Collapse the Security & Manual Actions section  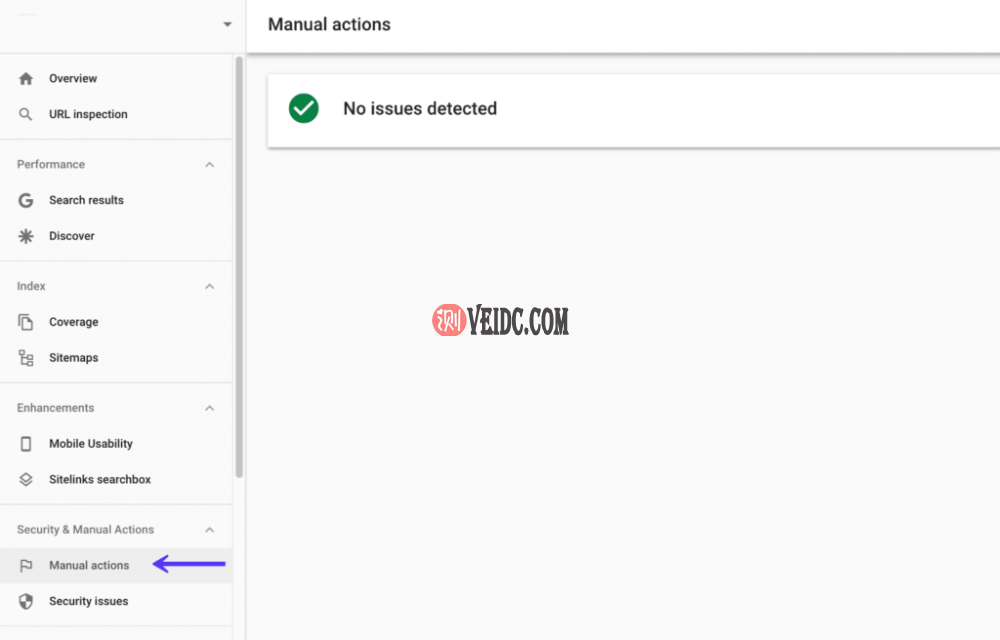click(209, 529)
